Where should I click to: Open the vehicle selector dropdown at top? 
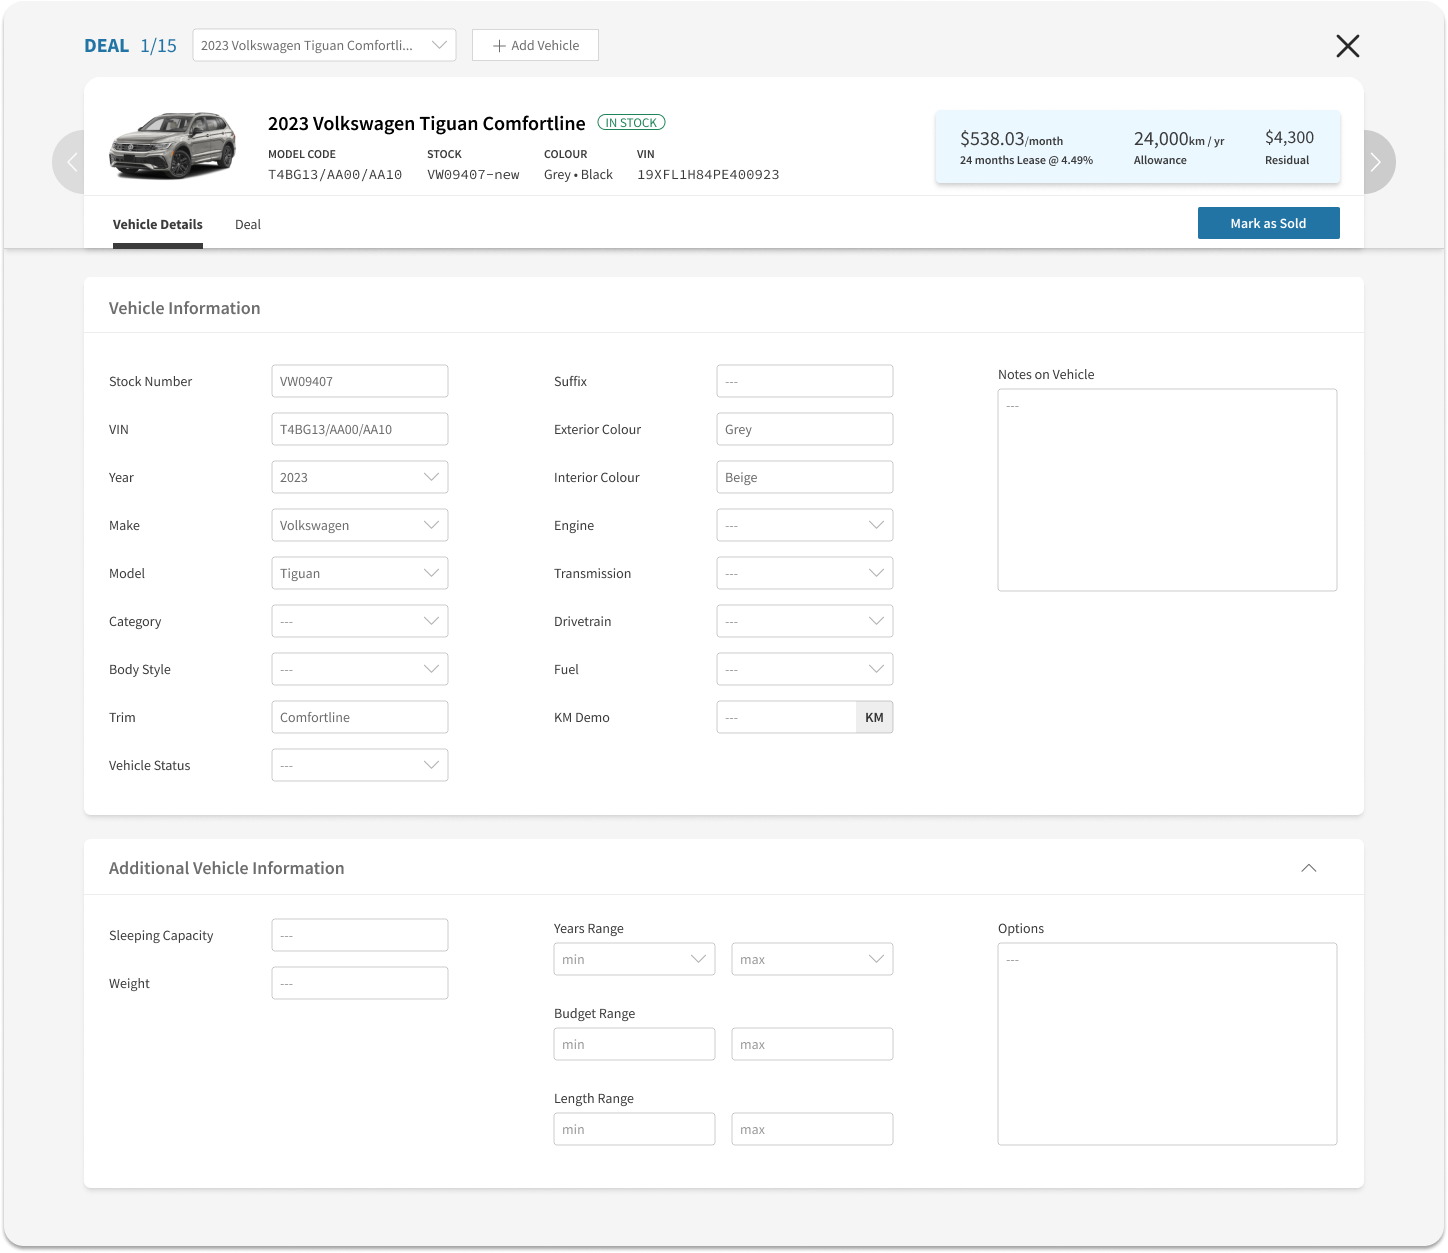click(323, 45)
